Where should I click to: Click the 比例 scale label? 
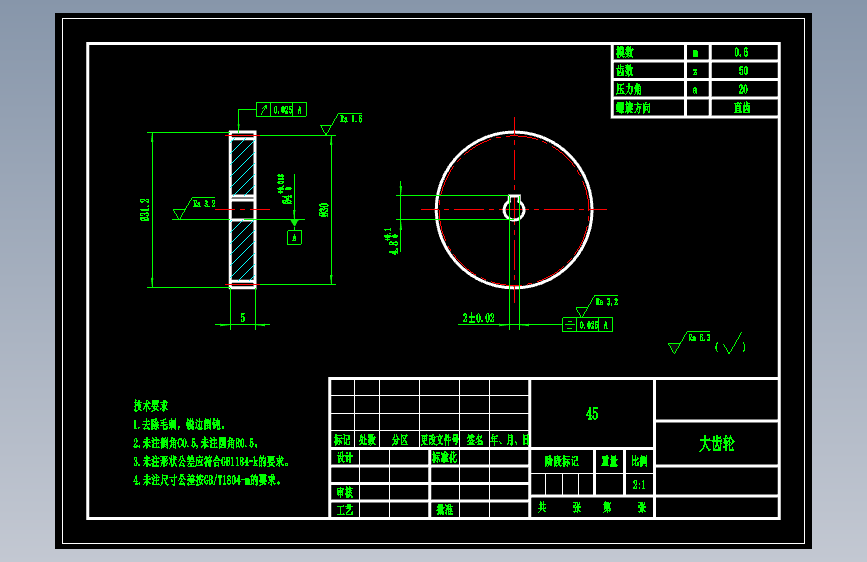(x=639, y=461)
